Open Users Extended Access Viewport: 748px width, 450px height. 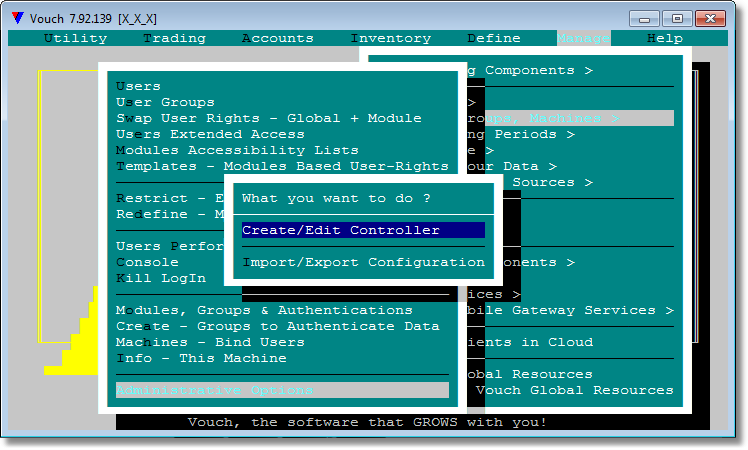(x=210, y=134)
